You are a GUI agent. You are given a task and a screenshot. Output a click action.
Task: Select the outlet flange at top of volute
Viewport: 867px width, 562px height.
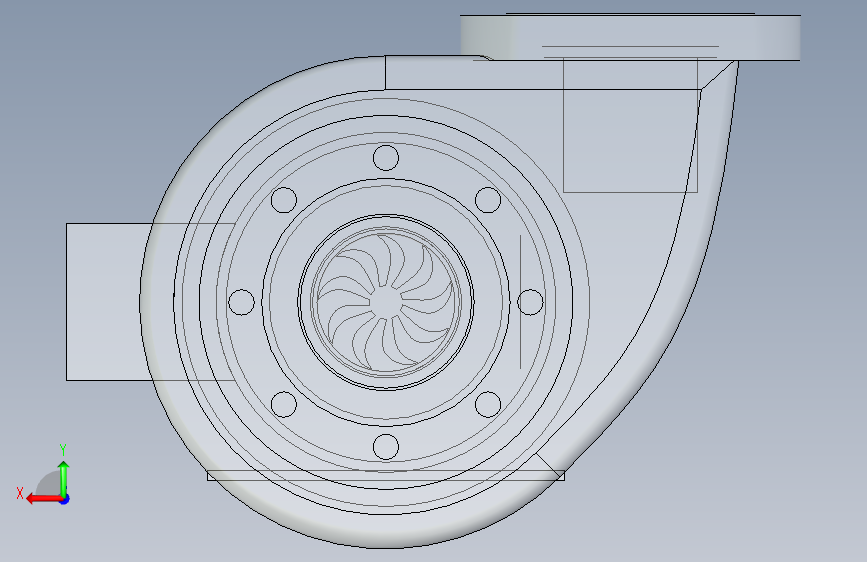coord(630,38)
